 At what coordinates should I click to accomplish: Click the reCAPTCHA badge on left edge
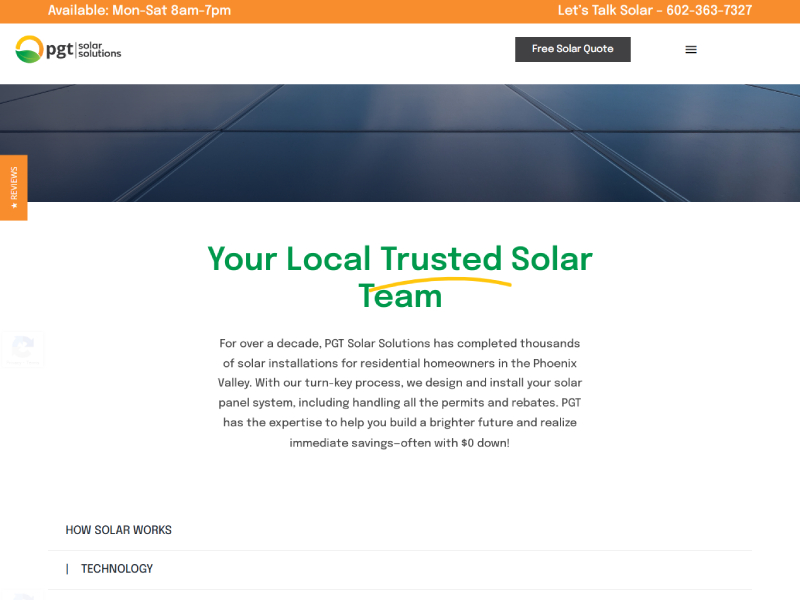point(20,348)
